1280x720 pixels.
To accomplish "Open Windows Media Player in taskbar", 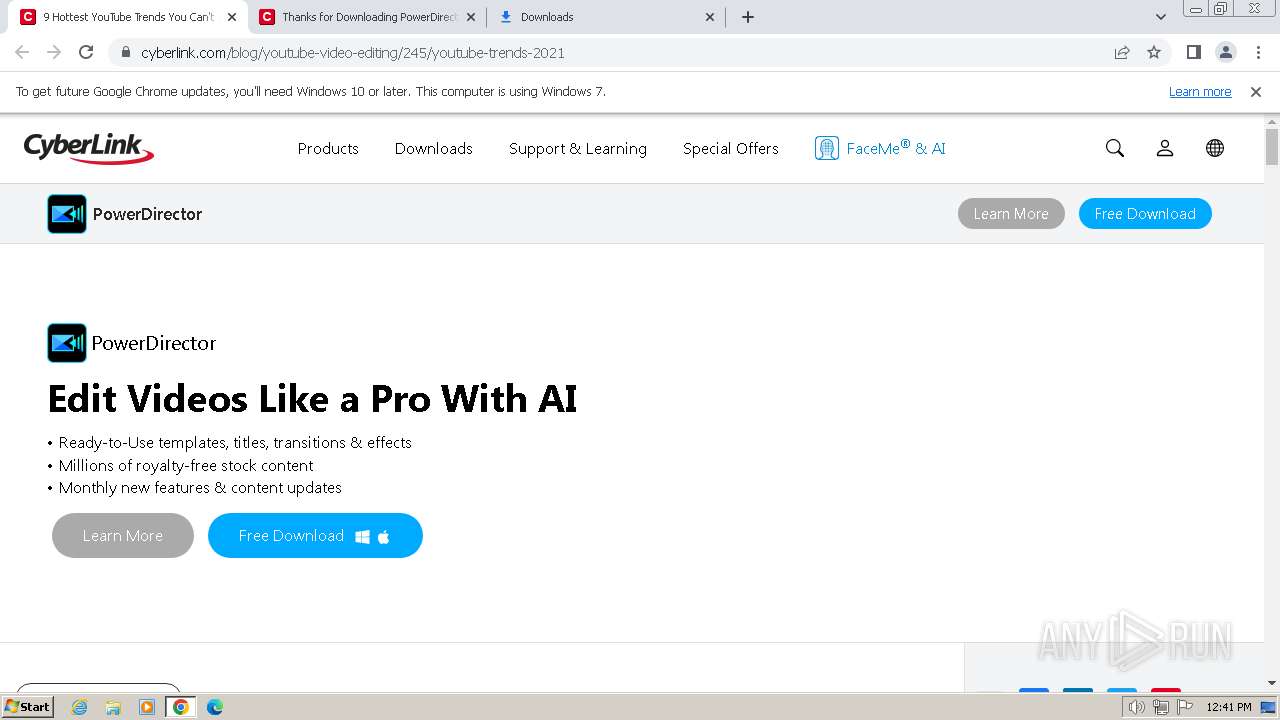I will click(147, 707).
